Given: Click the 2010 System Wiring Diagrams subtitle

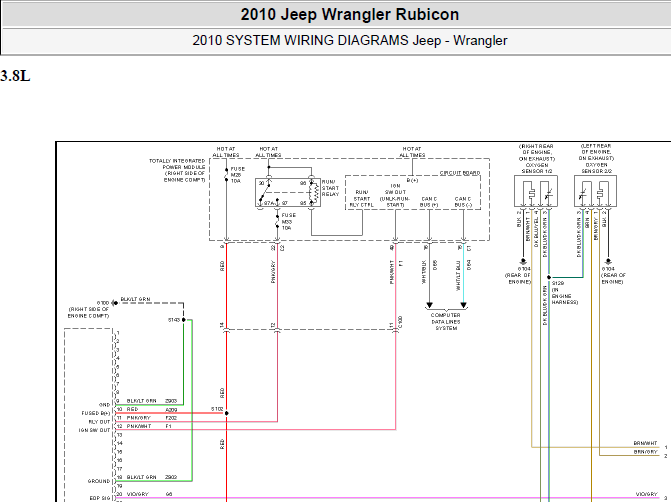Looking at the screenshot, I should click(349, 41).
